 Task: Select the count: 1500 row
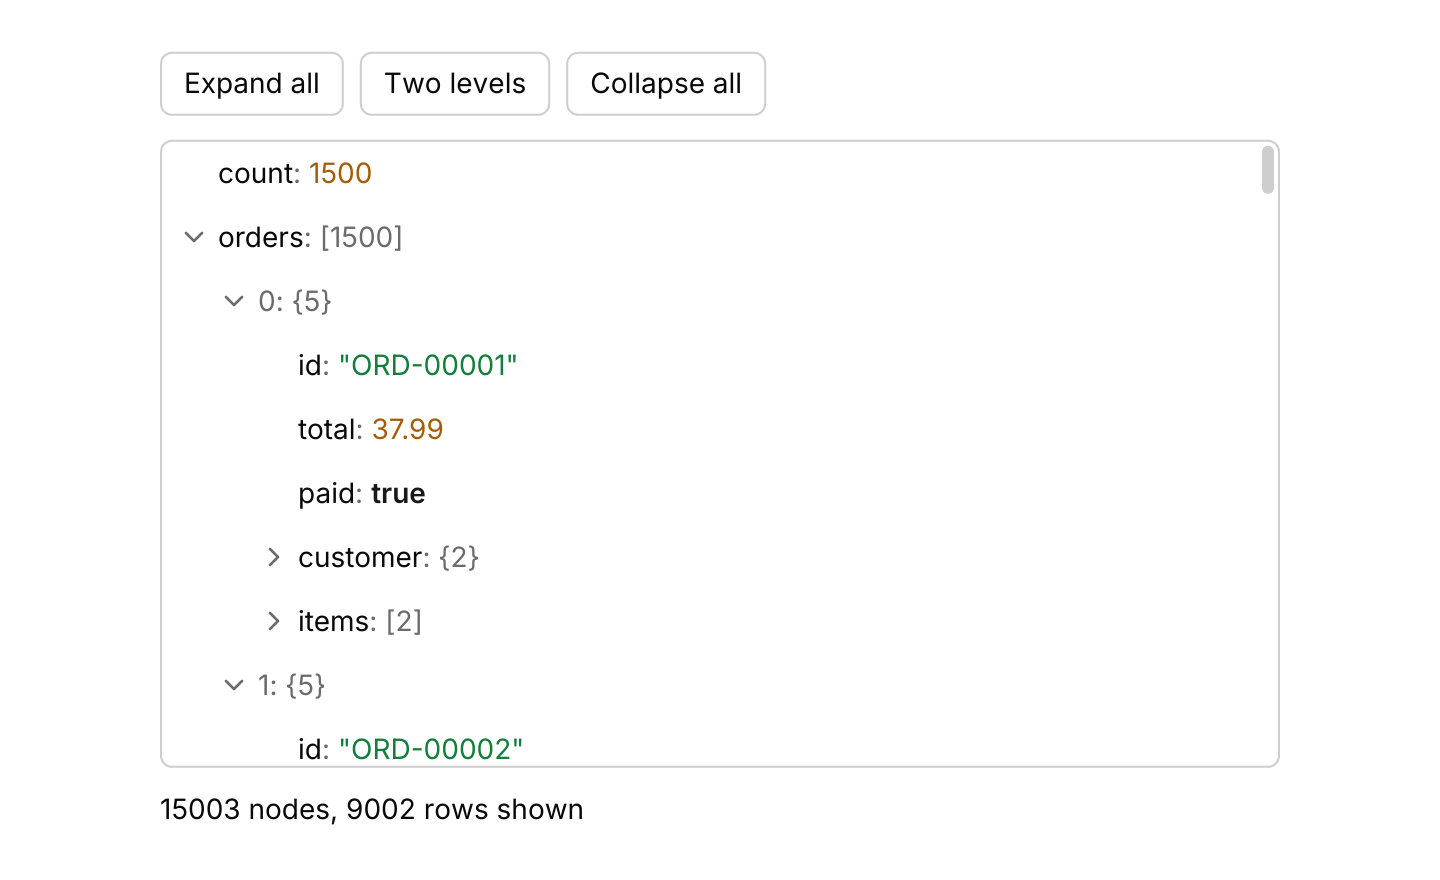[x=720, y=173]
